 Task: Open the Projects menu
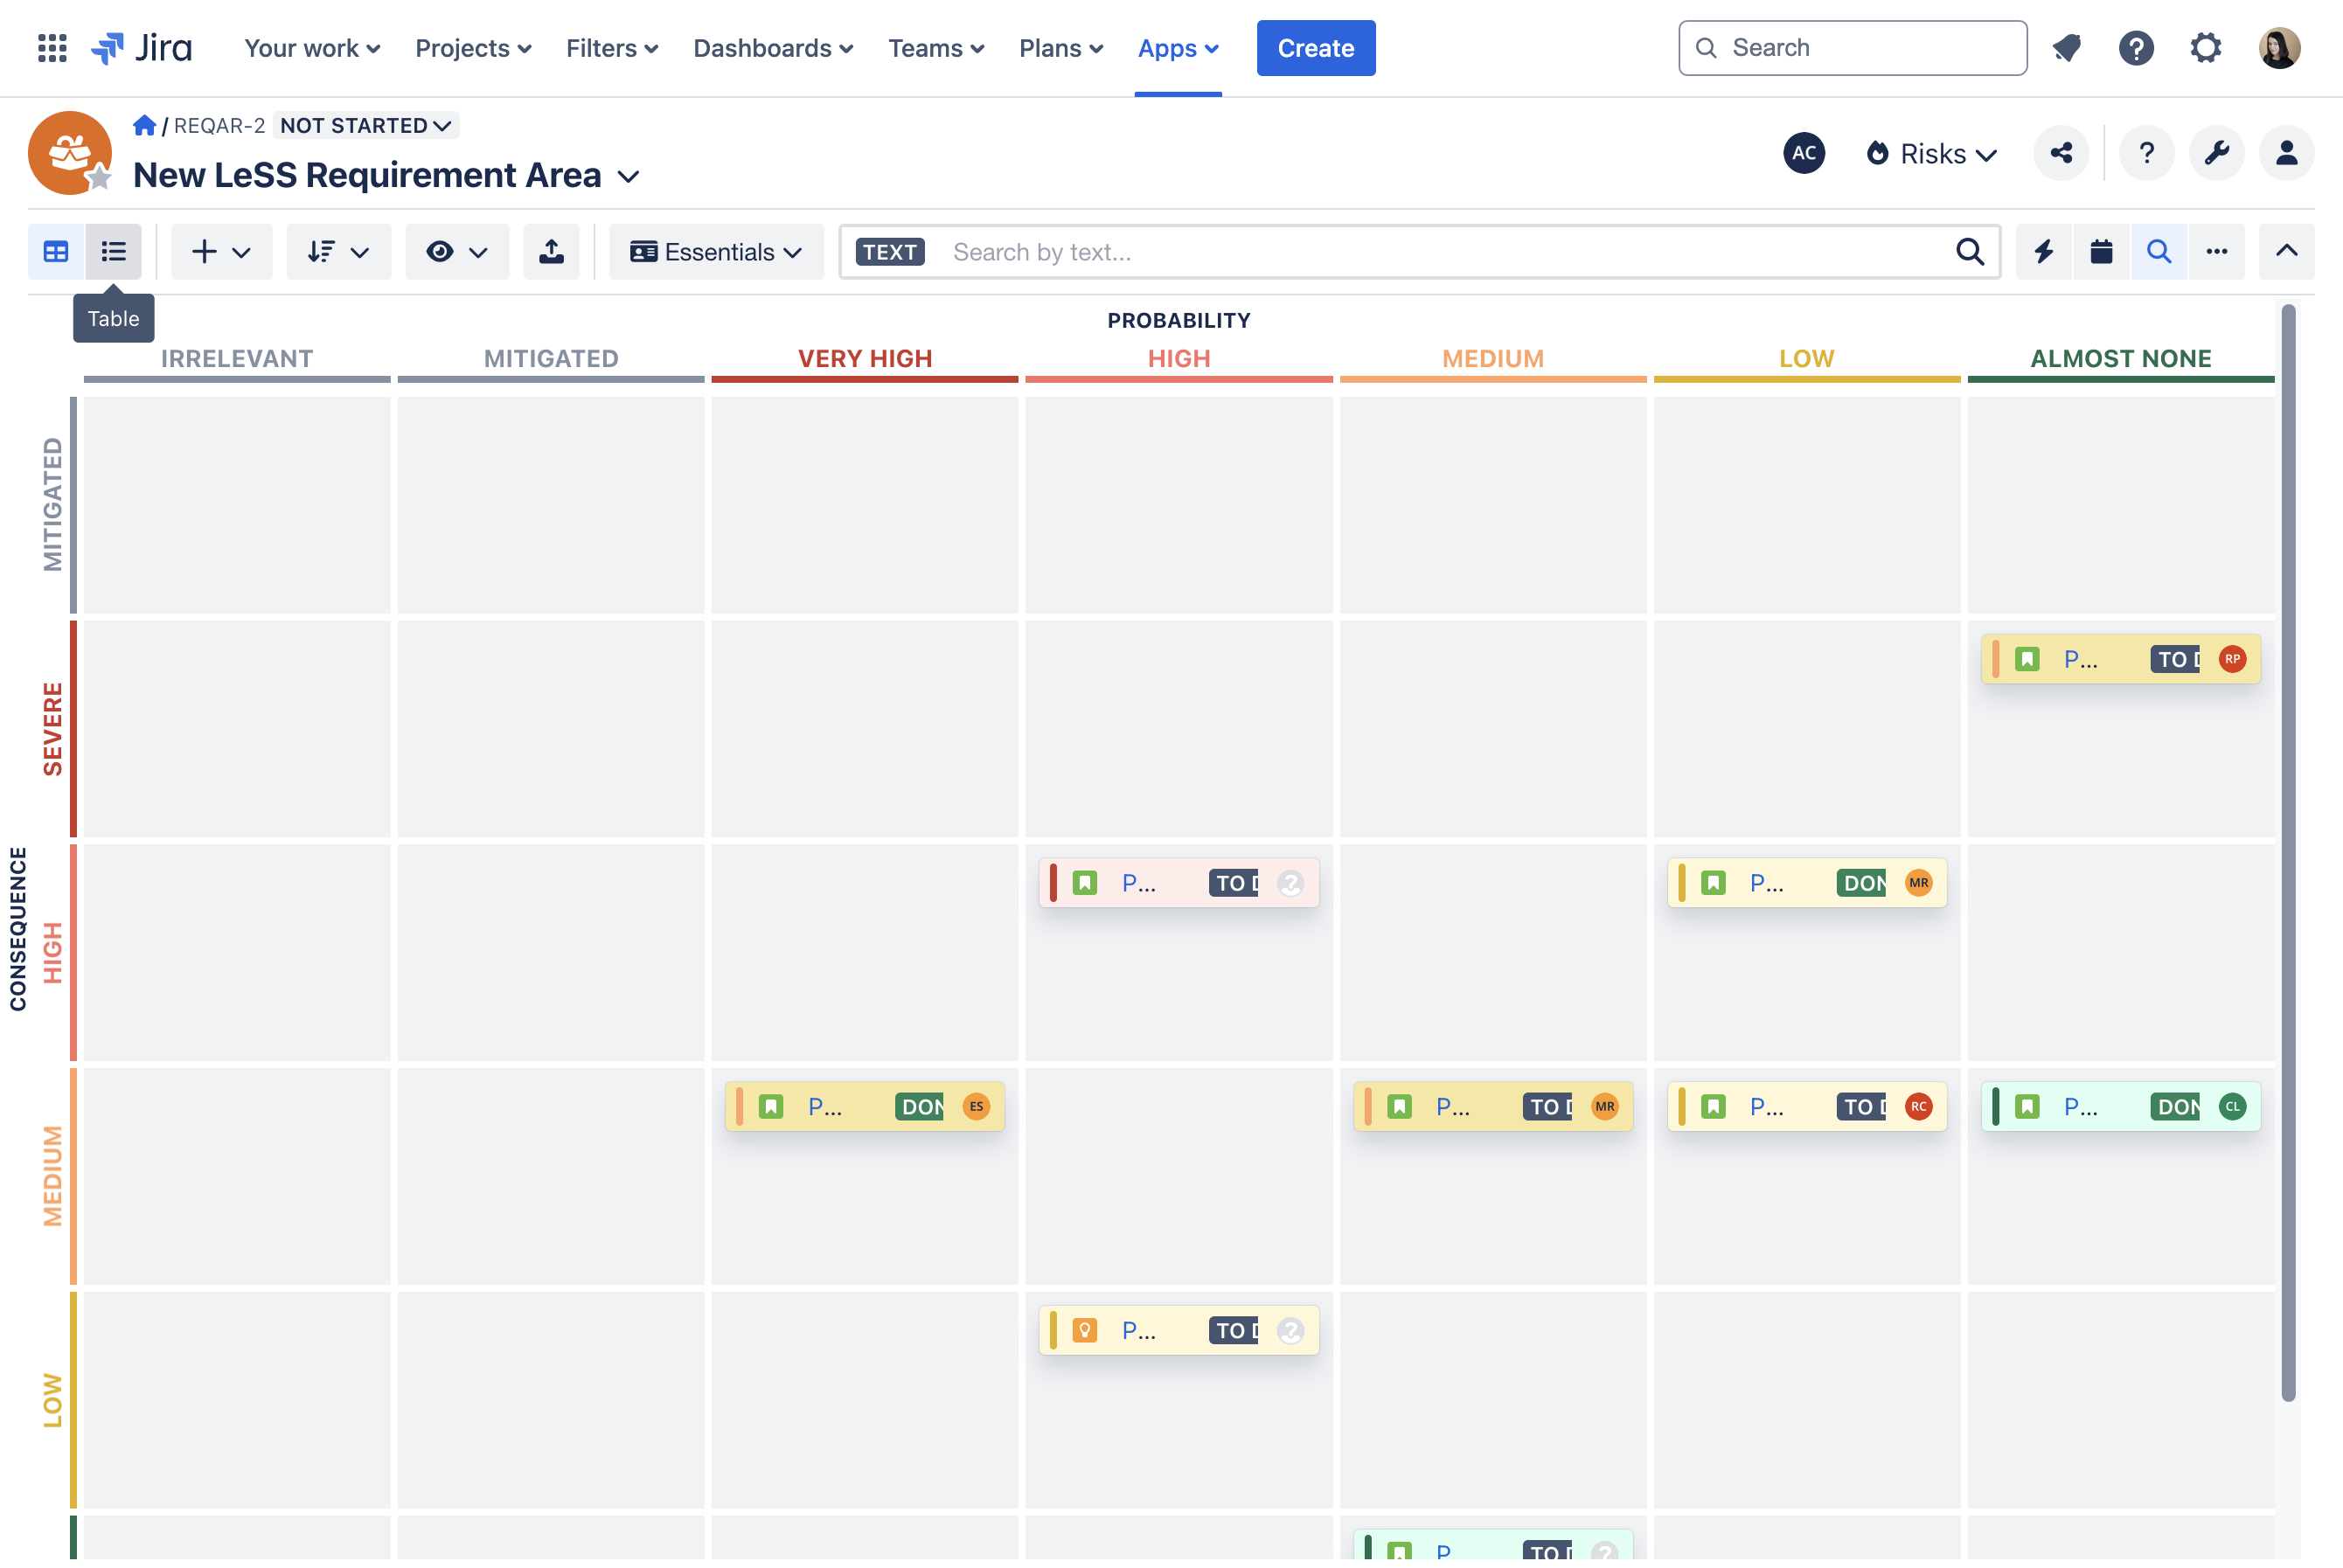(x=473, y=48)
